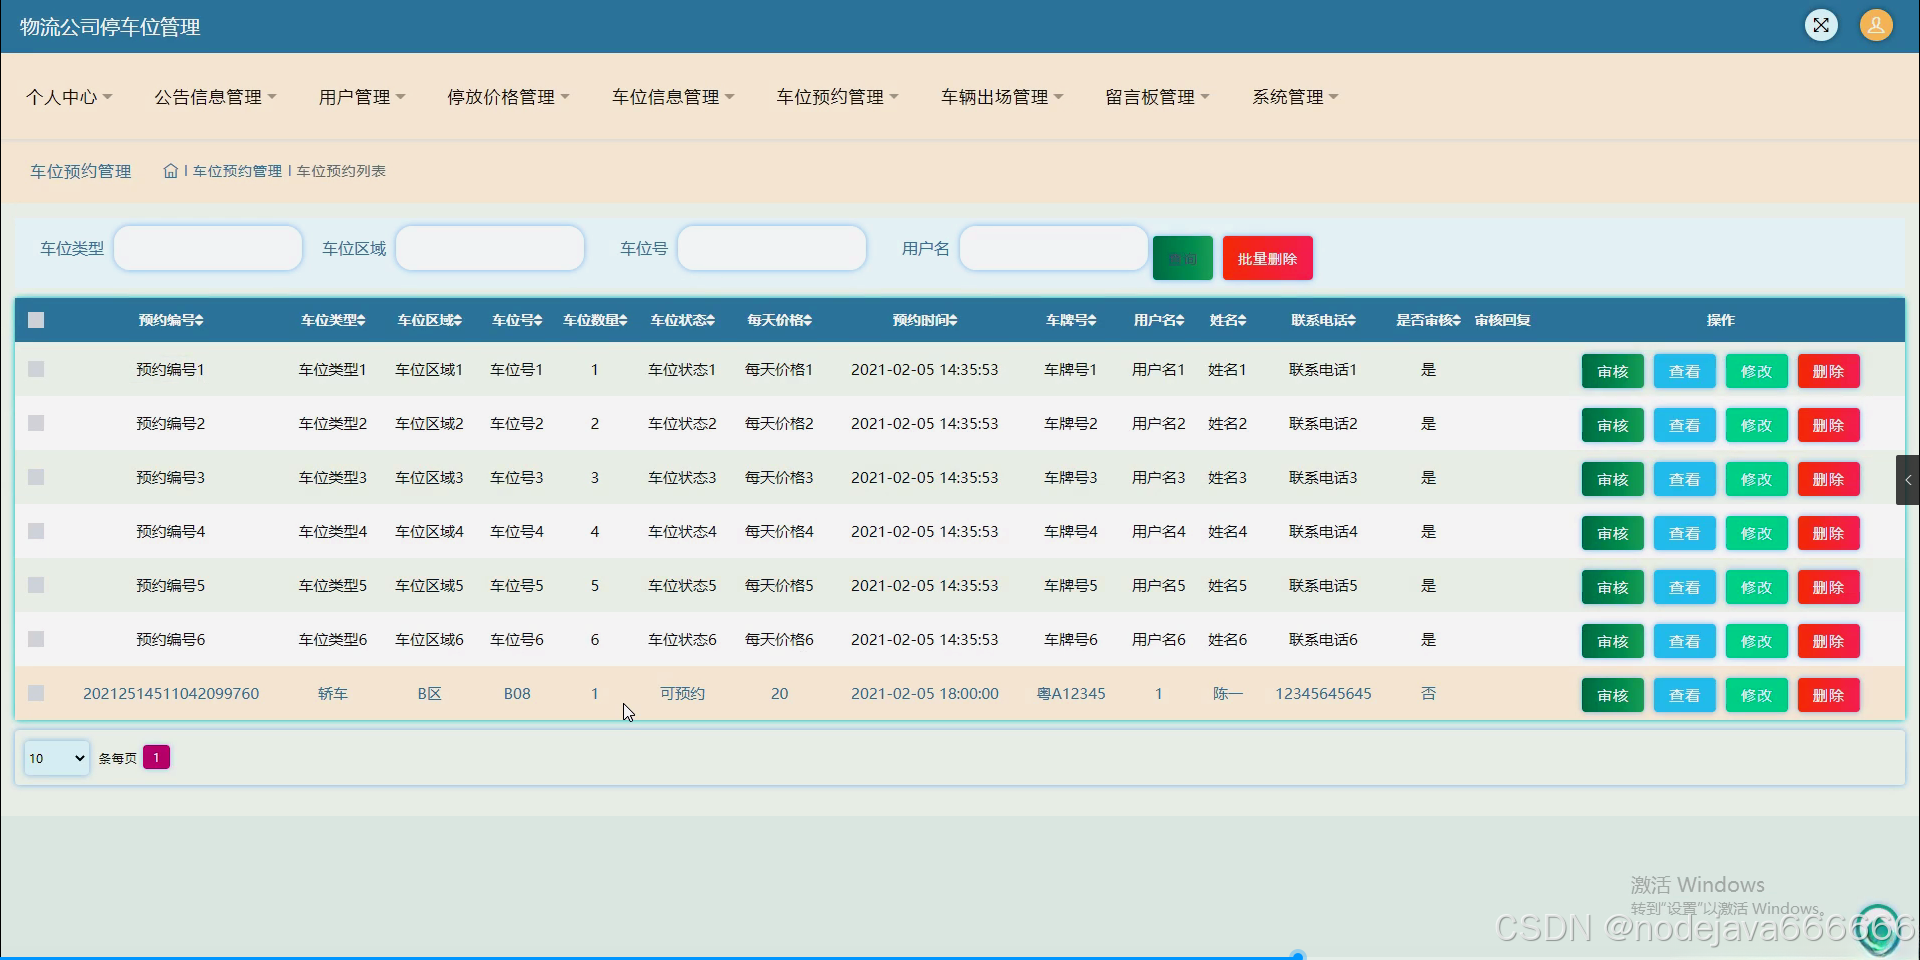Click the 审核回复 column header

pyautogui.click(x=1502, y=320)
